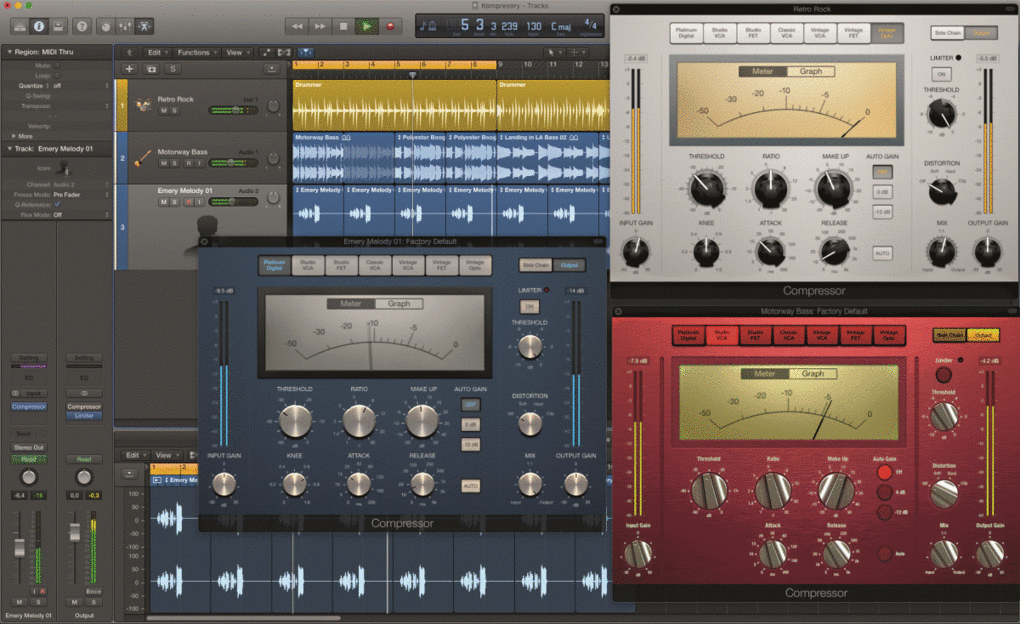1020x624 pixels.
Task: Start recording with the red Record button
Action: [390, 26]
